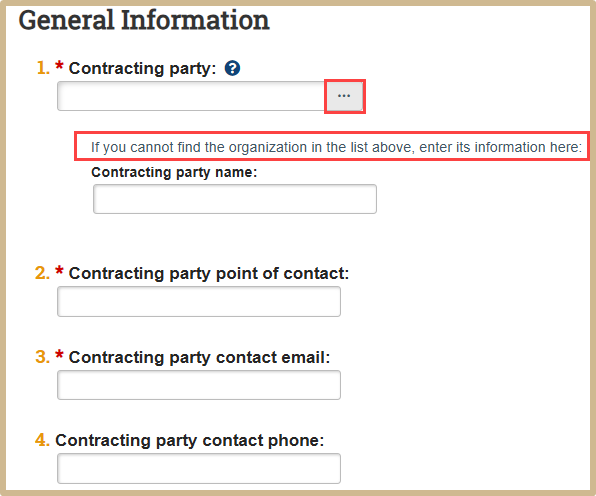Image resolution: width=596 pixels, height=496 pixels.
Task: Click the 'Contracting party point of contact:' label
Action: pos(209,274)
